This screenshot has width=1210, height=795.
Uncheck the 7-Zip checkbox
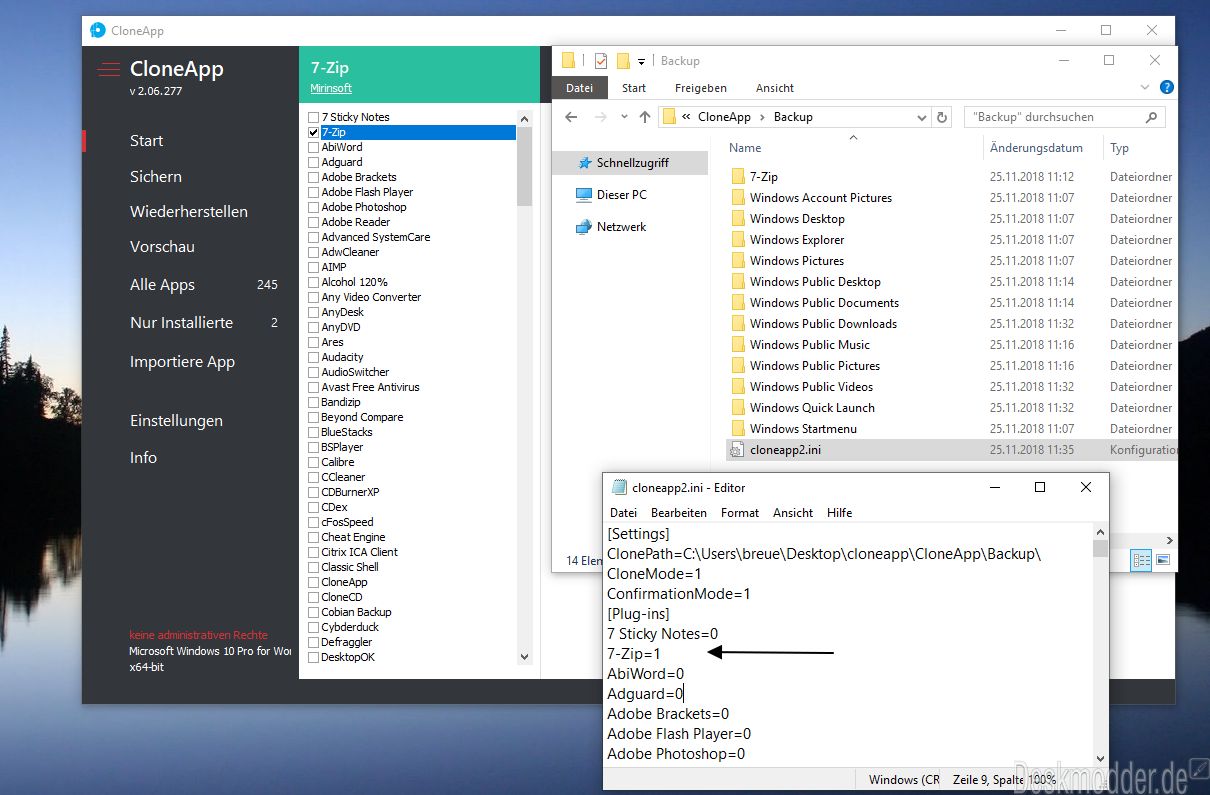point(314,132)
